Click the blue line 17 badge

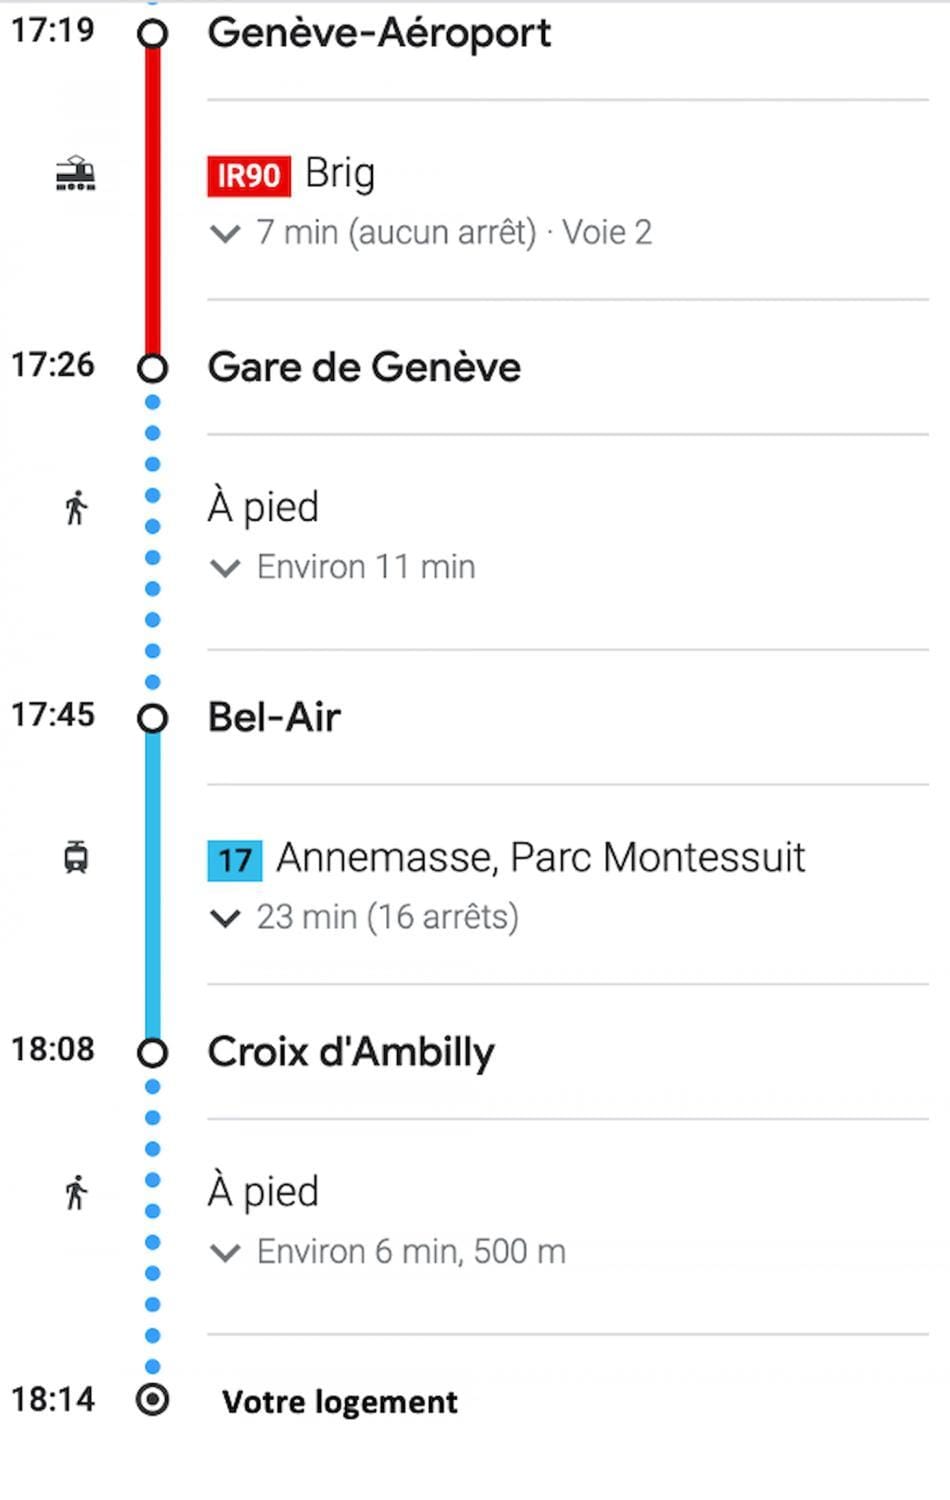pos(235,860)
